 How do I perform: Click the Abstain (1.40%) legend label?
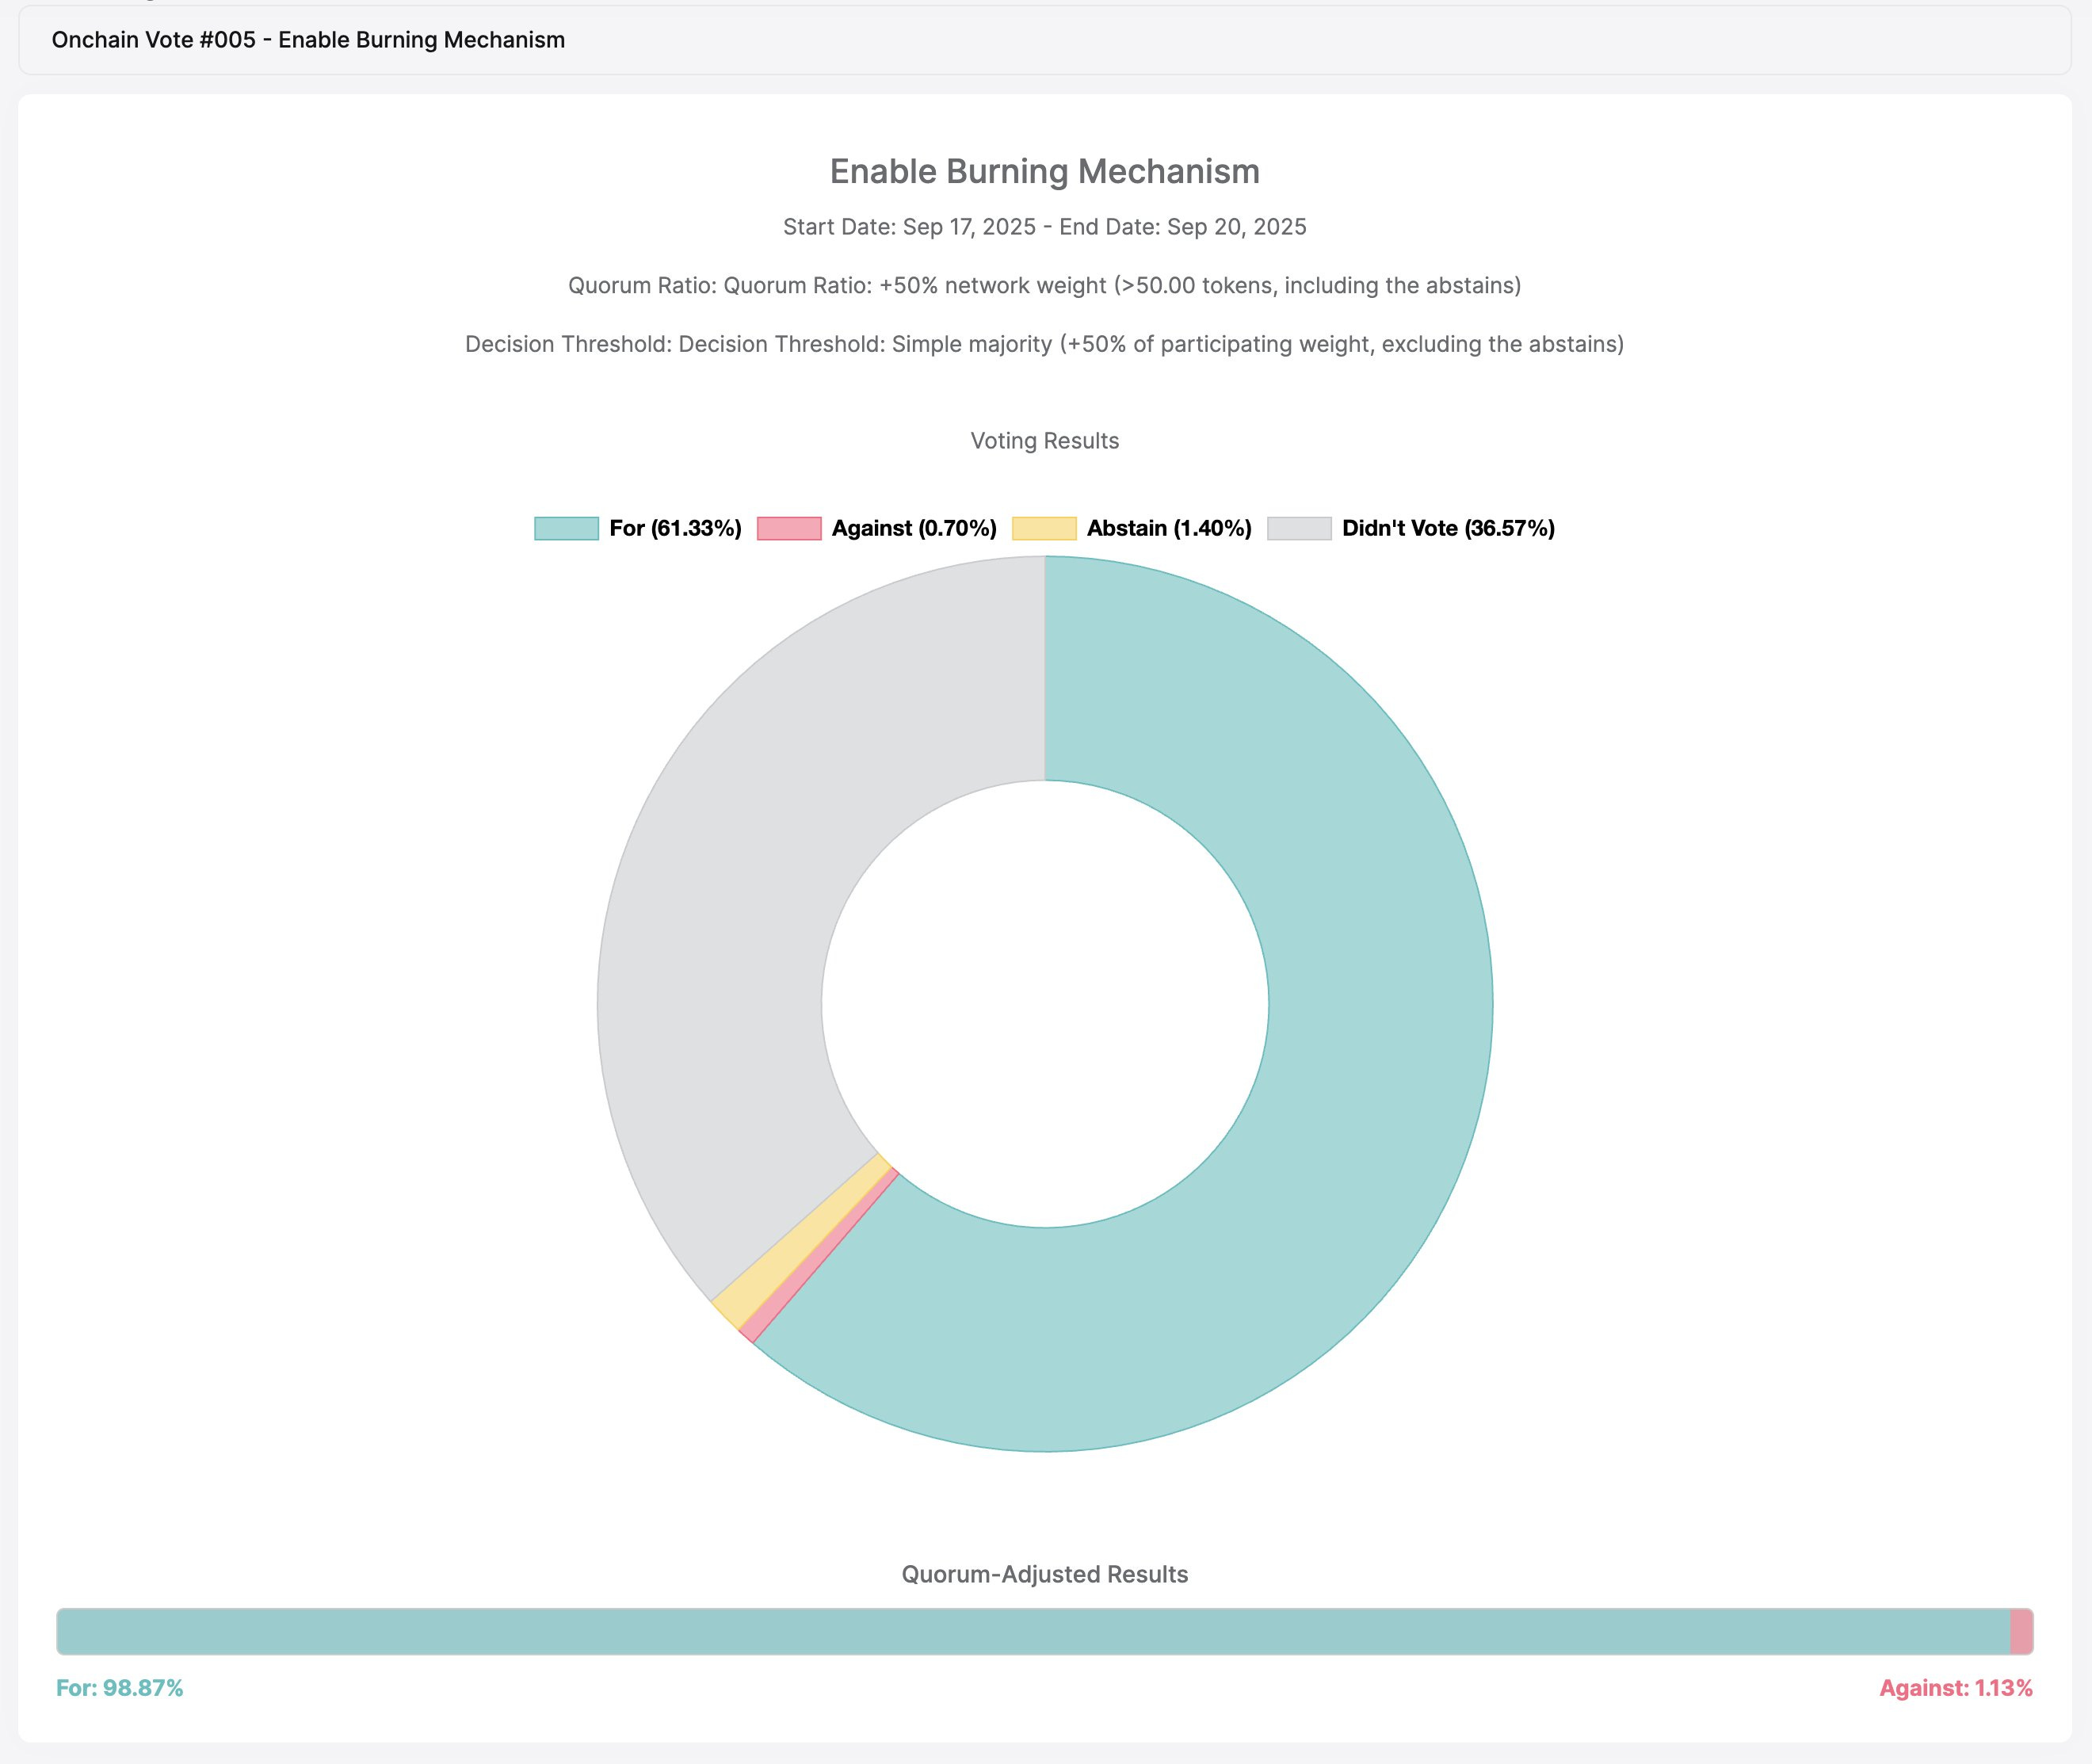(1169, 528)
